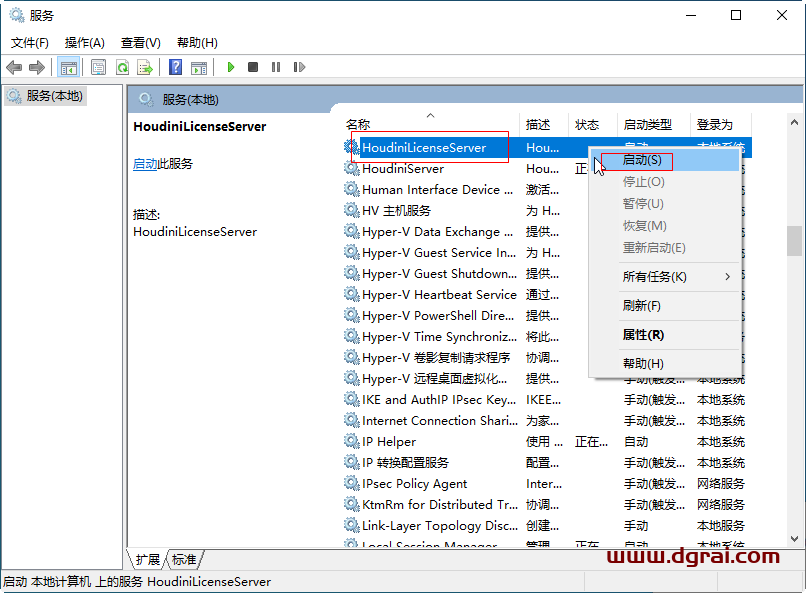The image size is (806, 593).
Task: Open the Properties toolbar icon
Action: pyautogui.click(x=98, y=67)
